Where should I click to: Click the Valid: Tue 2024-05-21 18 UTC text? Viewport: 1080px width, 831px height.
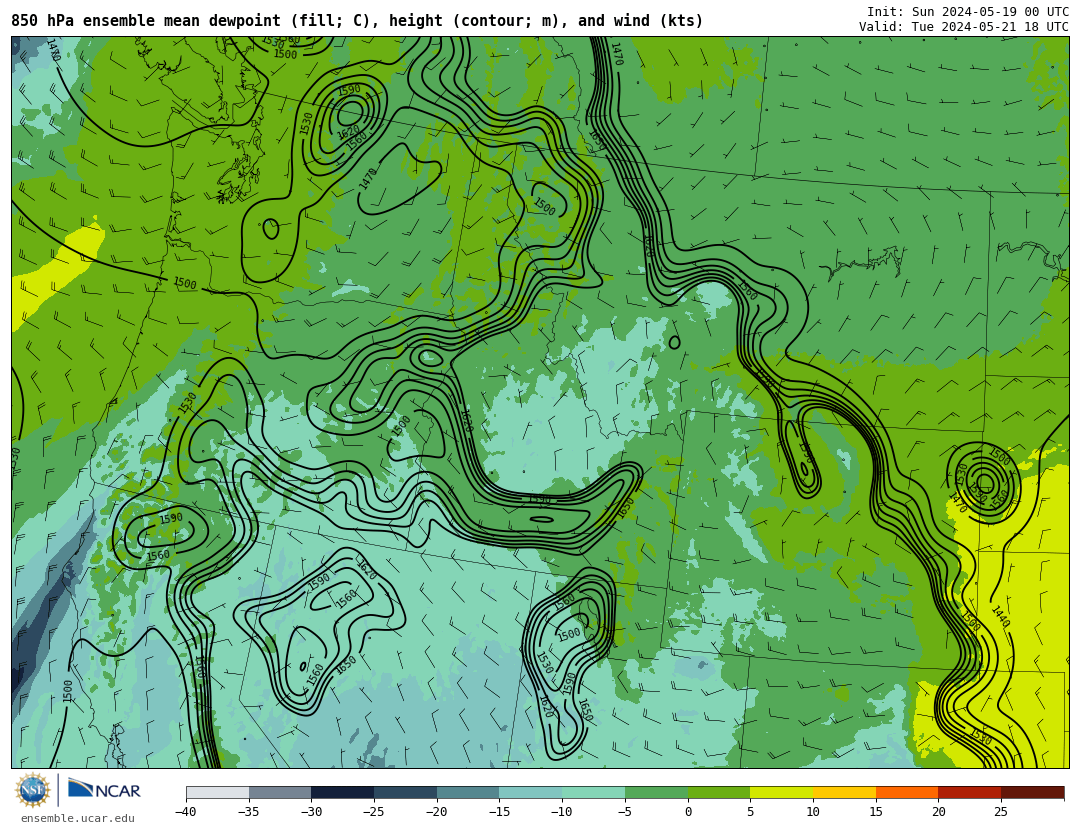[x=964, y=27]
